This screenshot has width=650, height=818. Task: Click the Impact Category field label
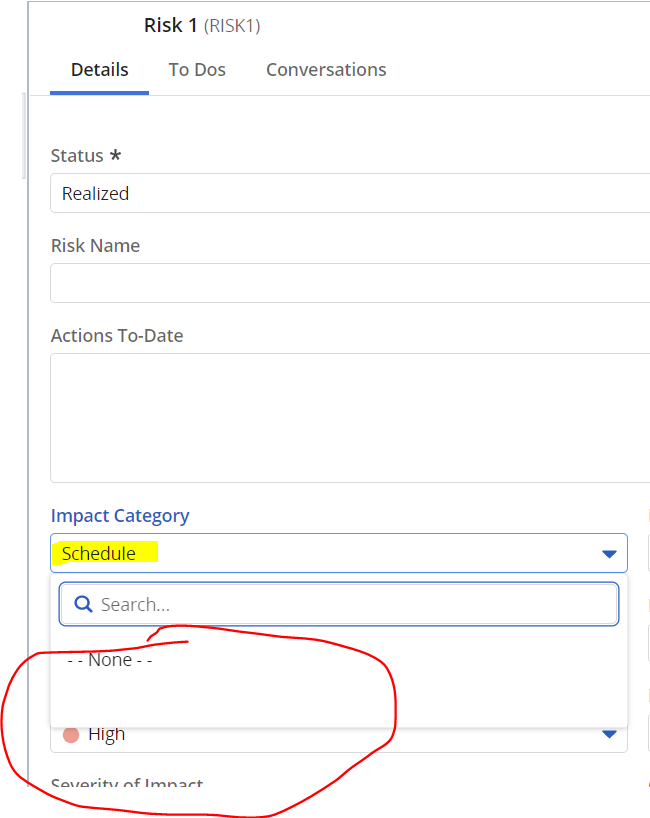coord(120,516)
